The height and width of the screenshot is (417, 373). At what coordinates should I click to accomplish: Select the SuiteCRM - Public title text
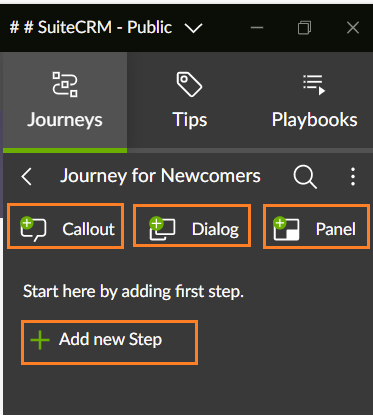(x=91, y=27)
